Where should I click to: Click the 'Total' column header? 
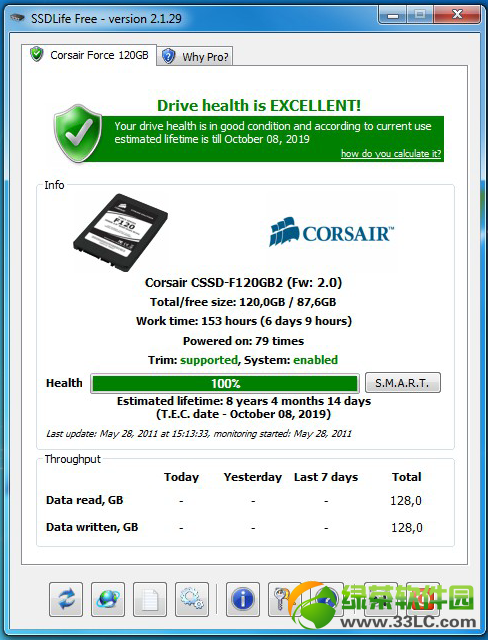coord(407,477)
